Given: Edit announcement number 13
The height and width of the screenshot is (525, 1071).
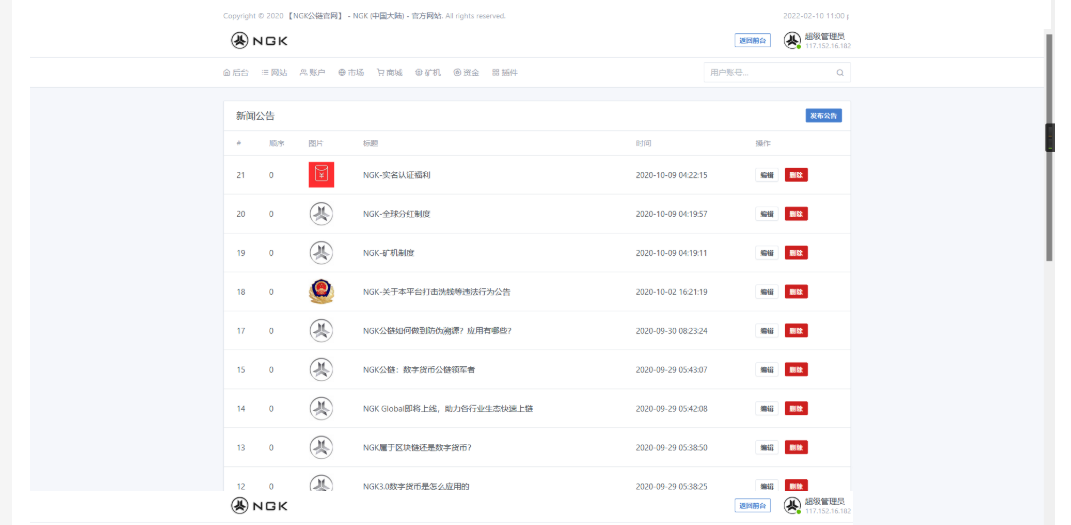Looking at the screenshot, I should click(x=767, y=447).
